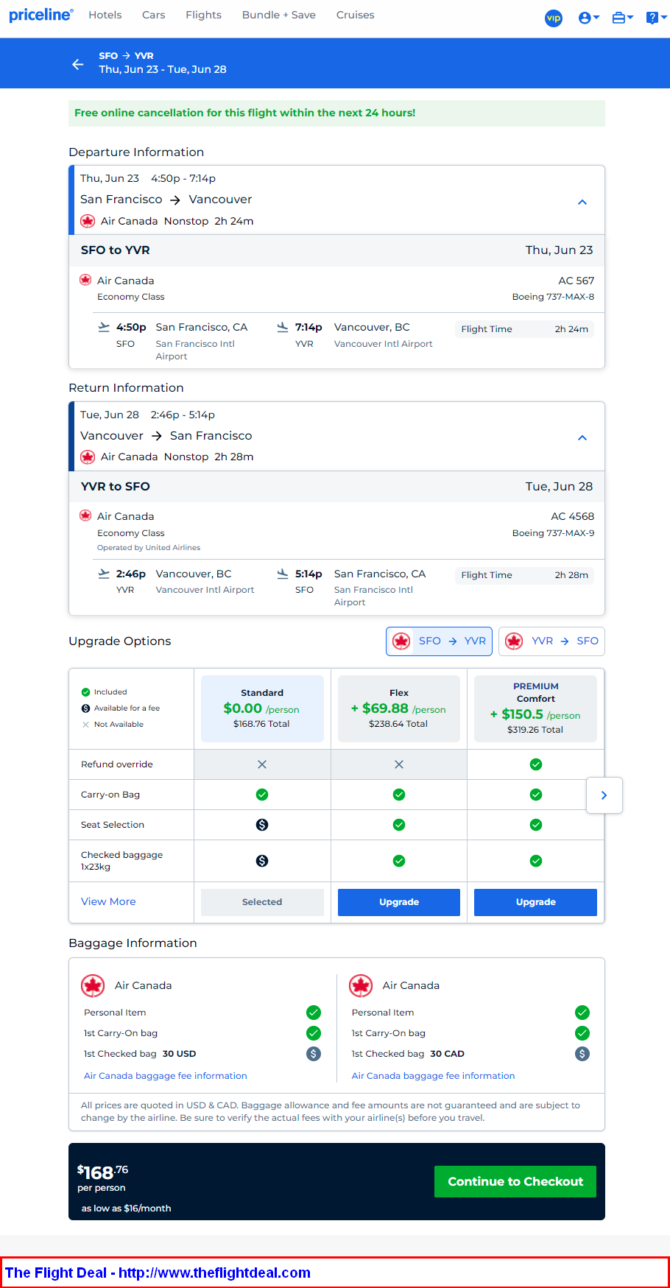Open the View More link
Image resolution: width=670 pixels, height=1288 pixels.
pos(108,901)
